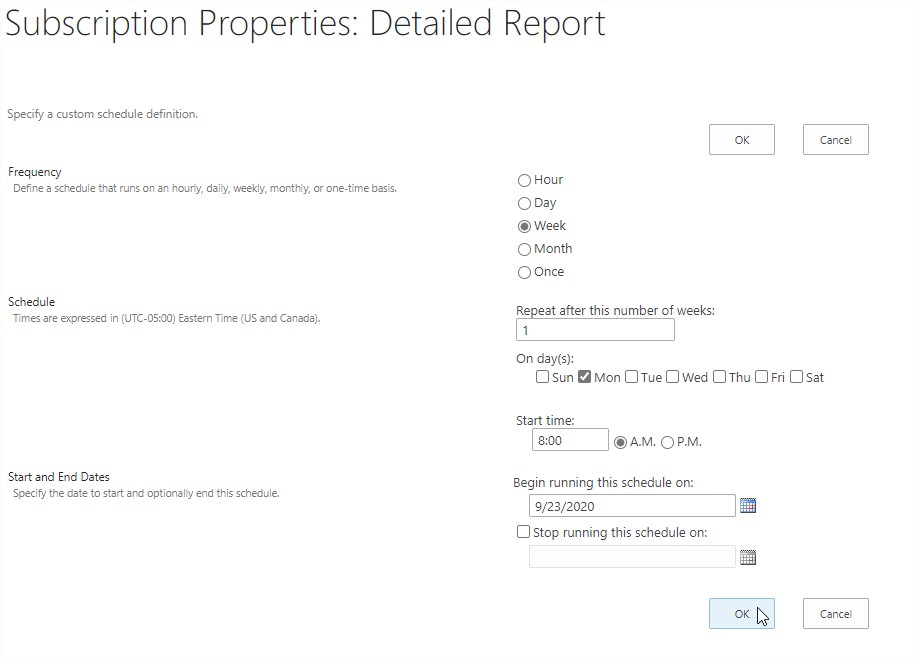The width and height of the screenshot is (918, 661).
Task: Uncheck the Mon day checkbox
Action: tap(584, 376)
